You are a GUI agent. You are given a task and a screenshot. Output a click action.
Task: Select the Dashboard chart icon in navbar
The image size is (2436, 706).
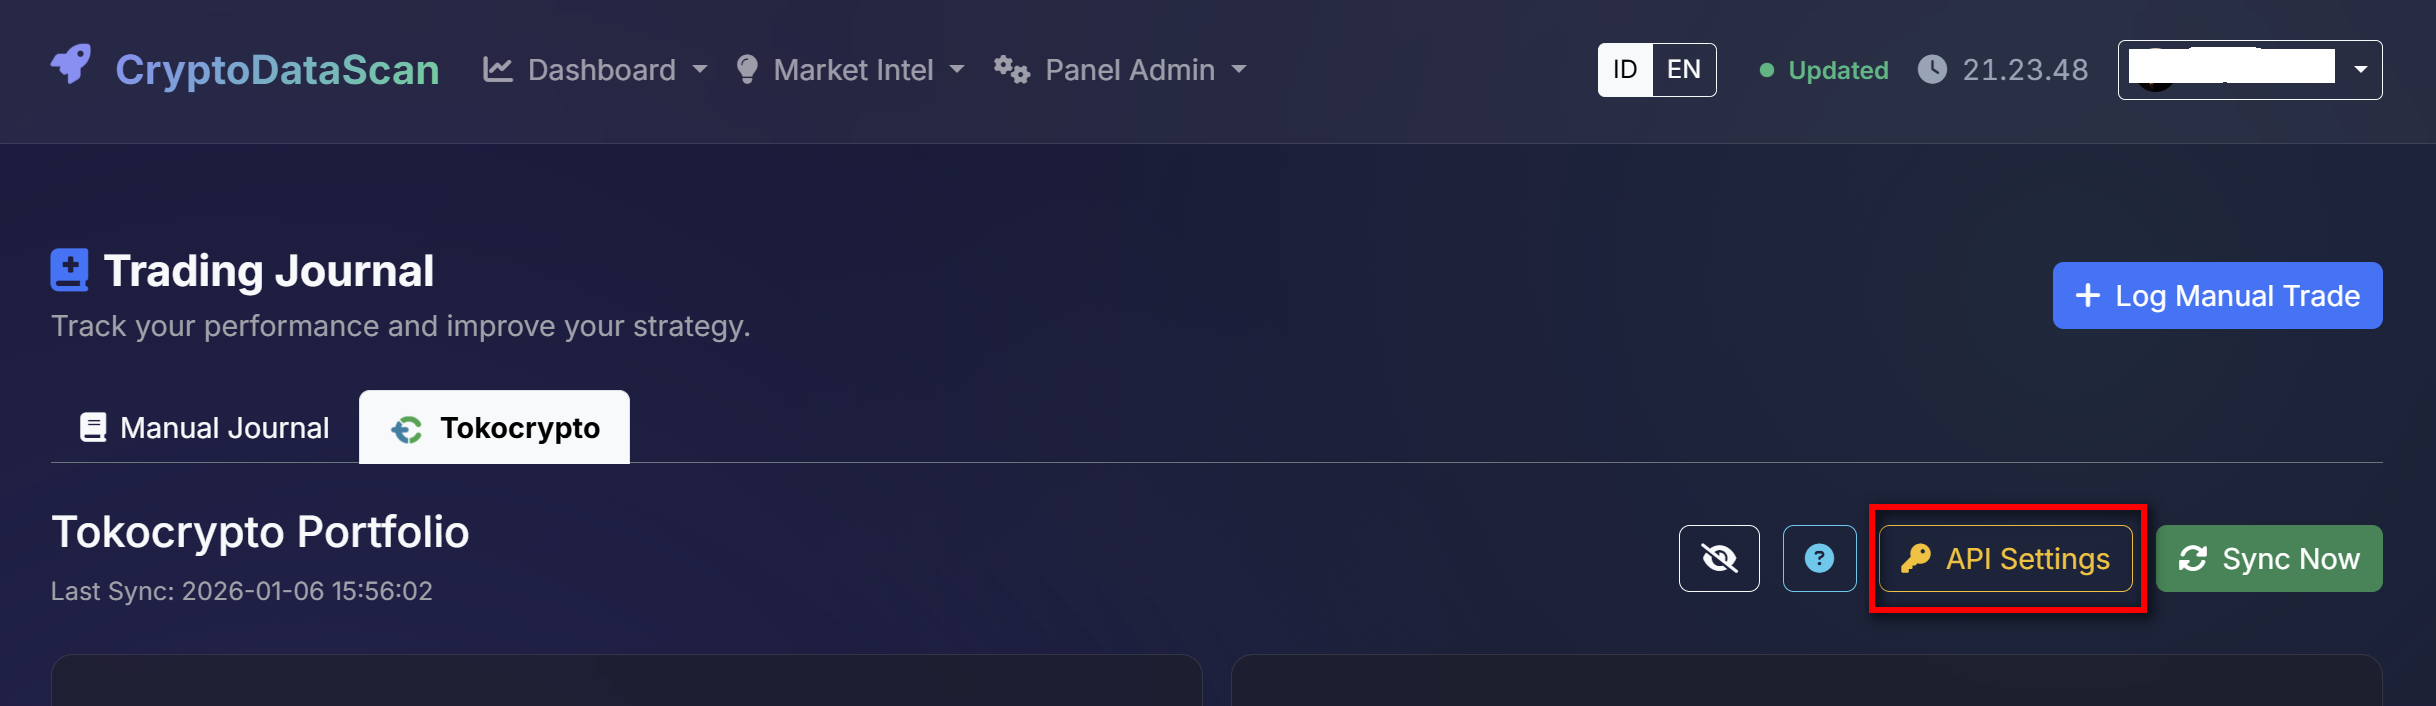pos(497,69)
